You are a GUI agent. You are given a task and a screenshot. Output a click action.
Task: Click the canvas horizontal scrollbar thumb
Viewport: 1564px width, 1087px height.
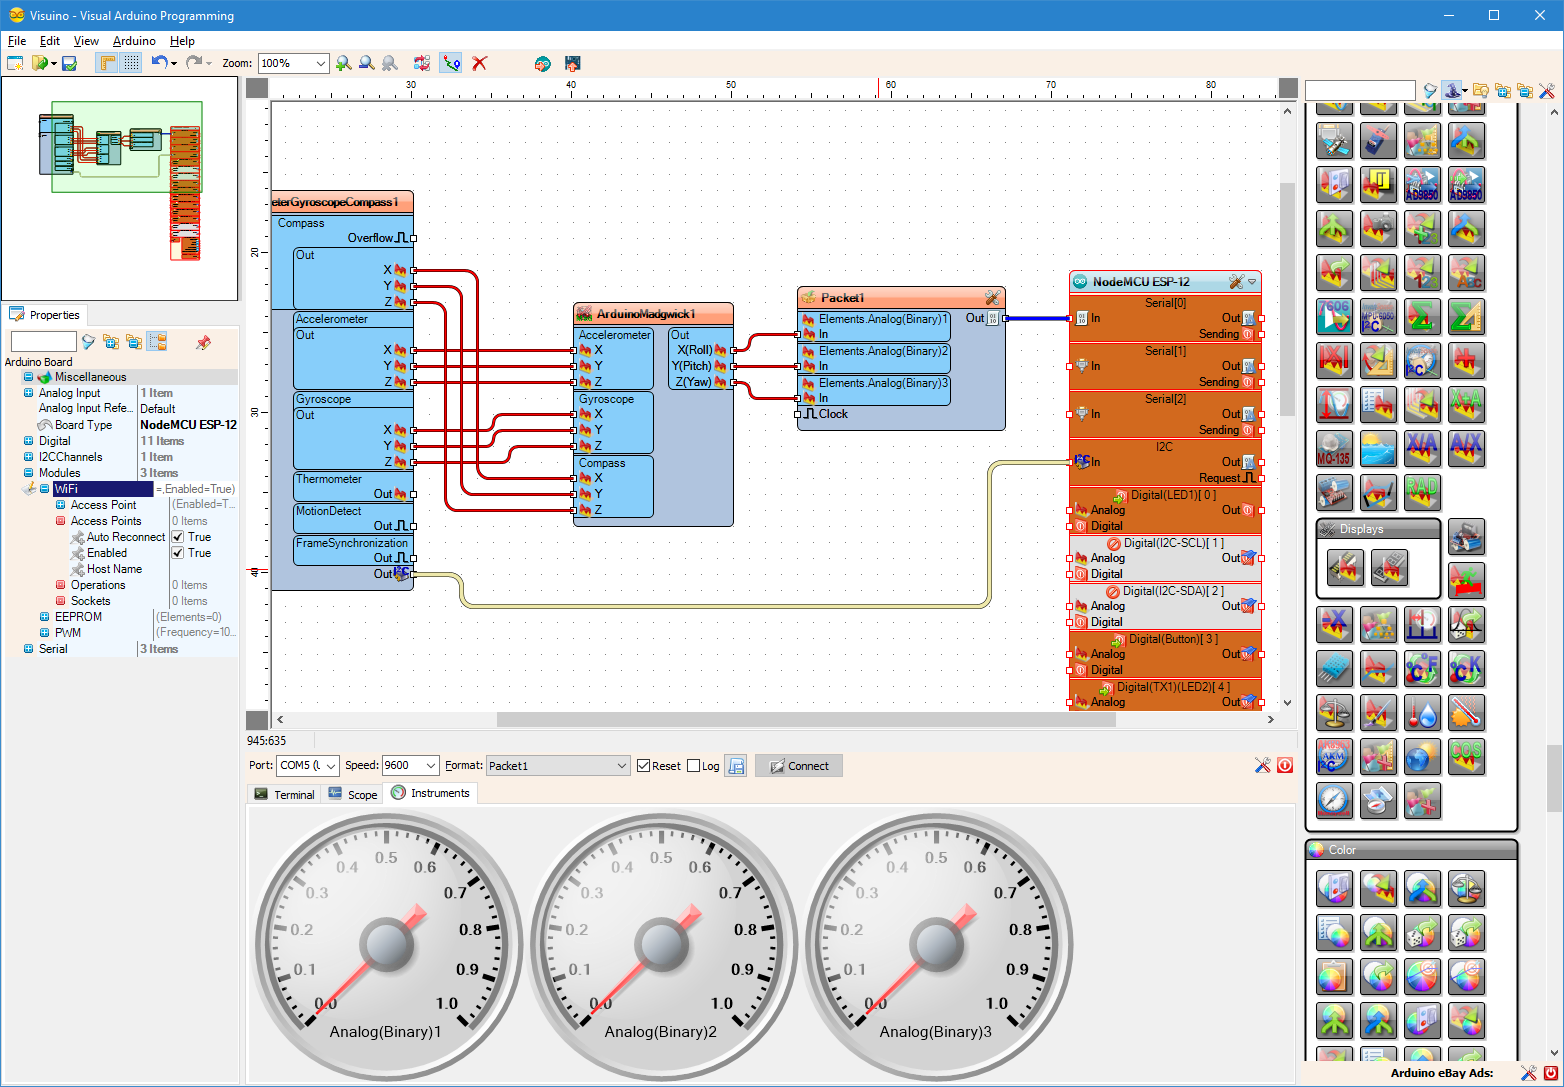pos(792,719)
